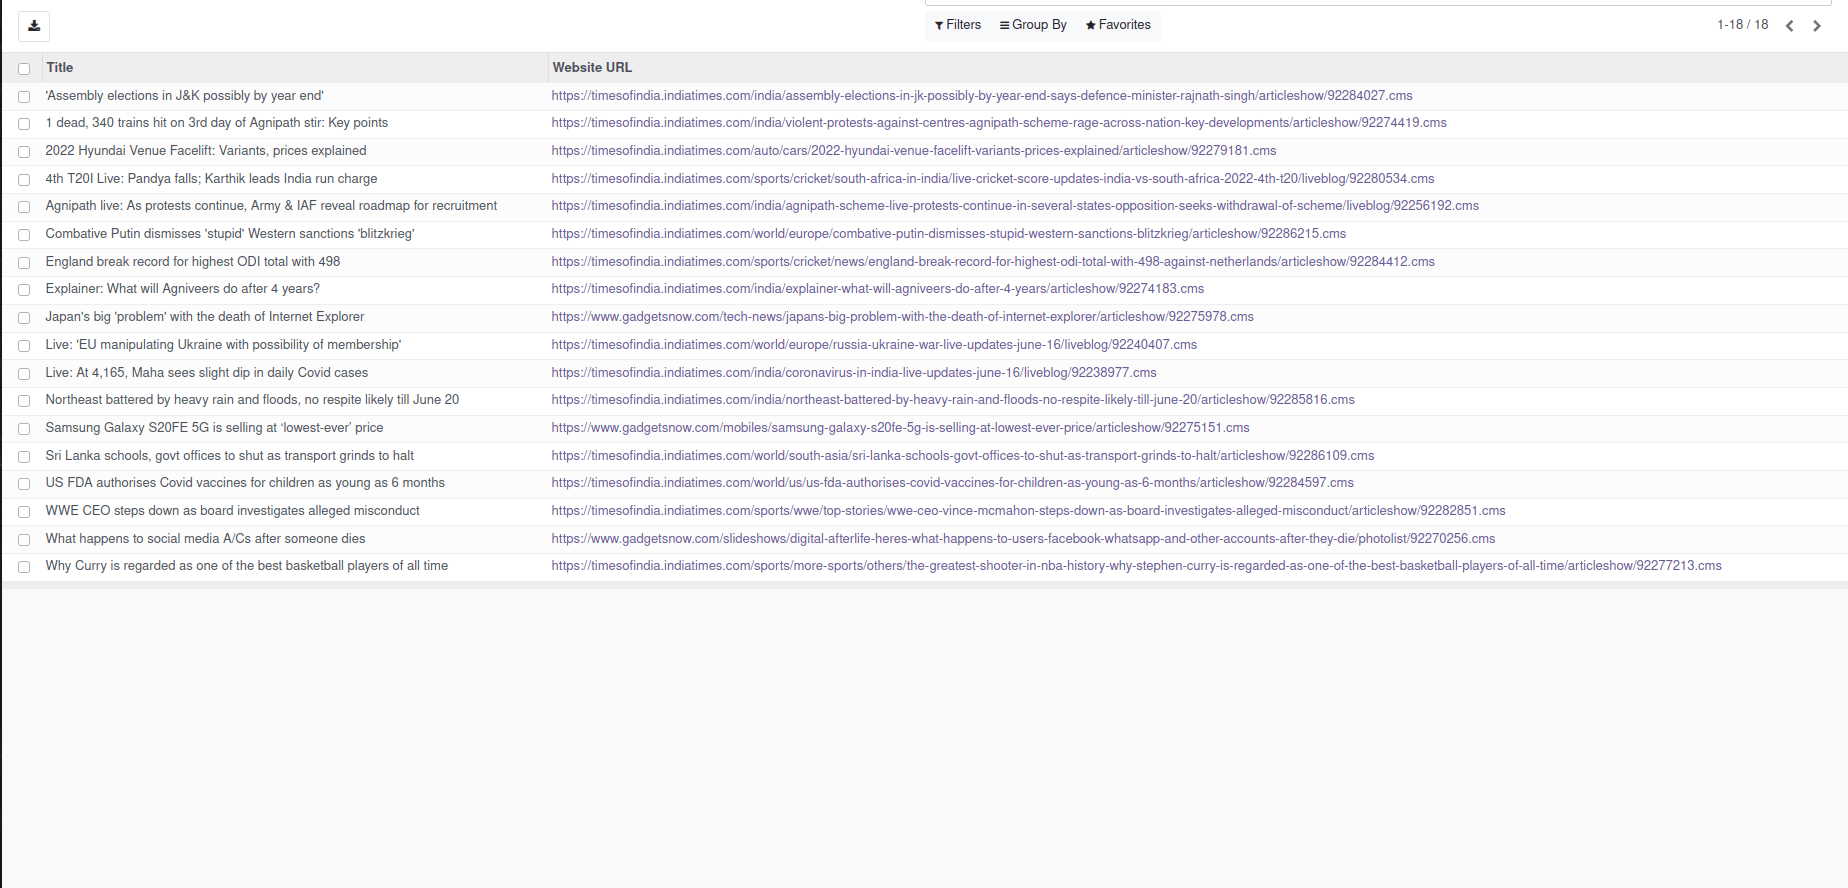Check the 4th T20I Live row
1848x888 pixels.
(24, 180)
